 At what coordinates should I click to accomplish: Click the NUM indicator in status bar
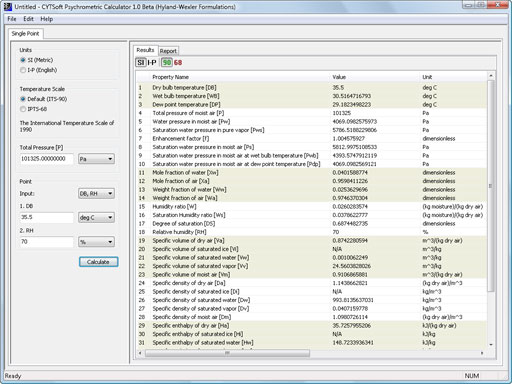pyautogui.click(x=472, y=376)
